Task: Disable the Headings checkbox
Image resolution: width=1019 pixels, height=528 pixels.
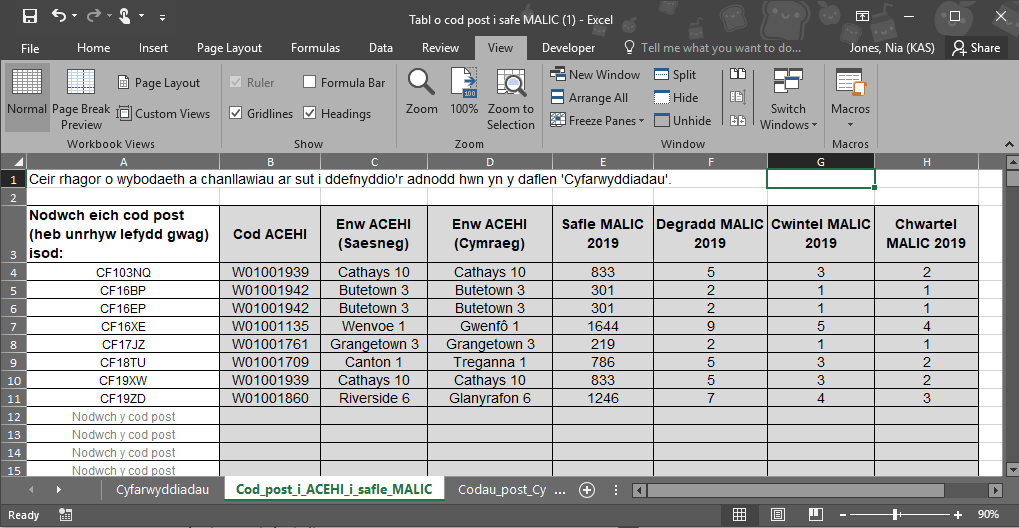Action: click(310, 114)
